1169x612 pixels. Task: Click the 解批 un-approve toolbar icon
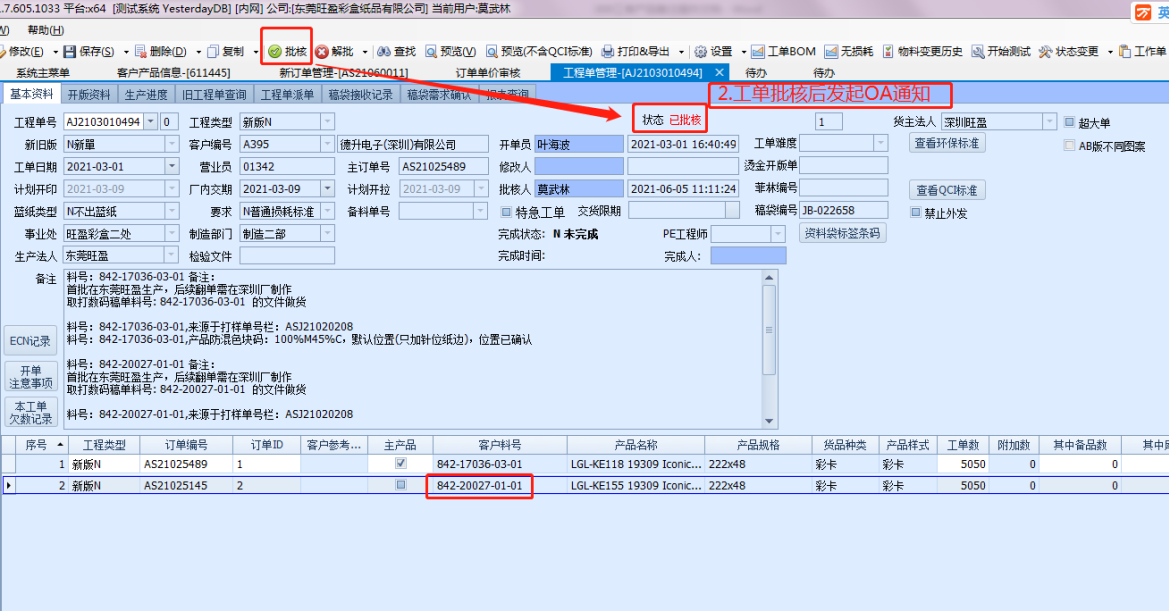[x=321, y=51]
